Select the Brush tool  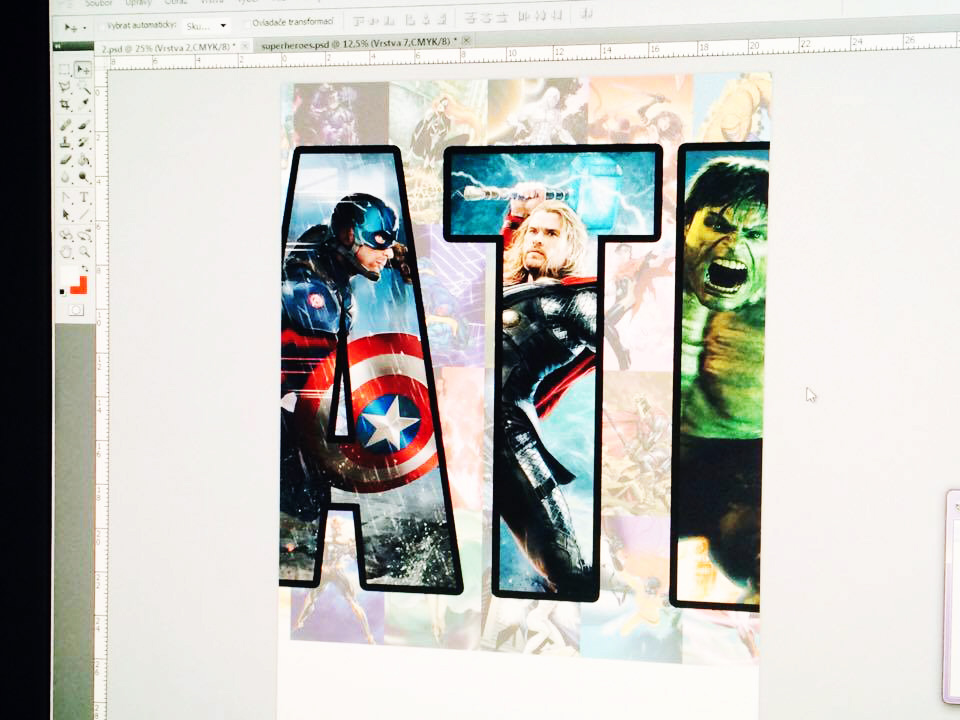[x=84, y=125]
